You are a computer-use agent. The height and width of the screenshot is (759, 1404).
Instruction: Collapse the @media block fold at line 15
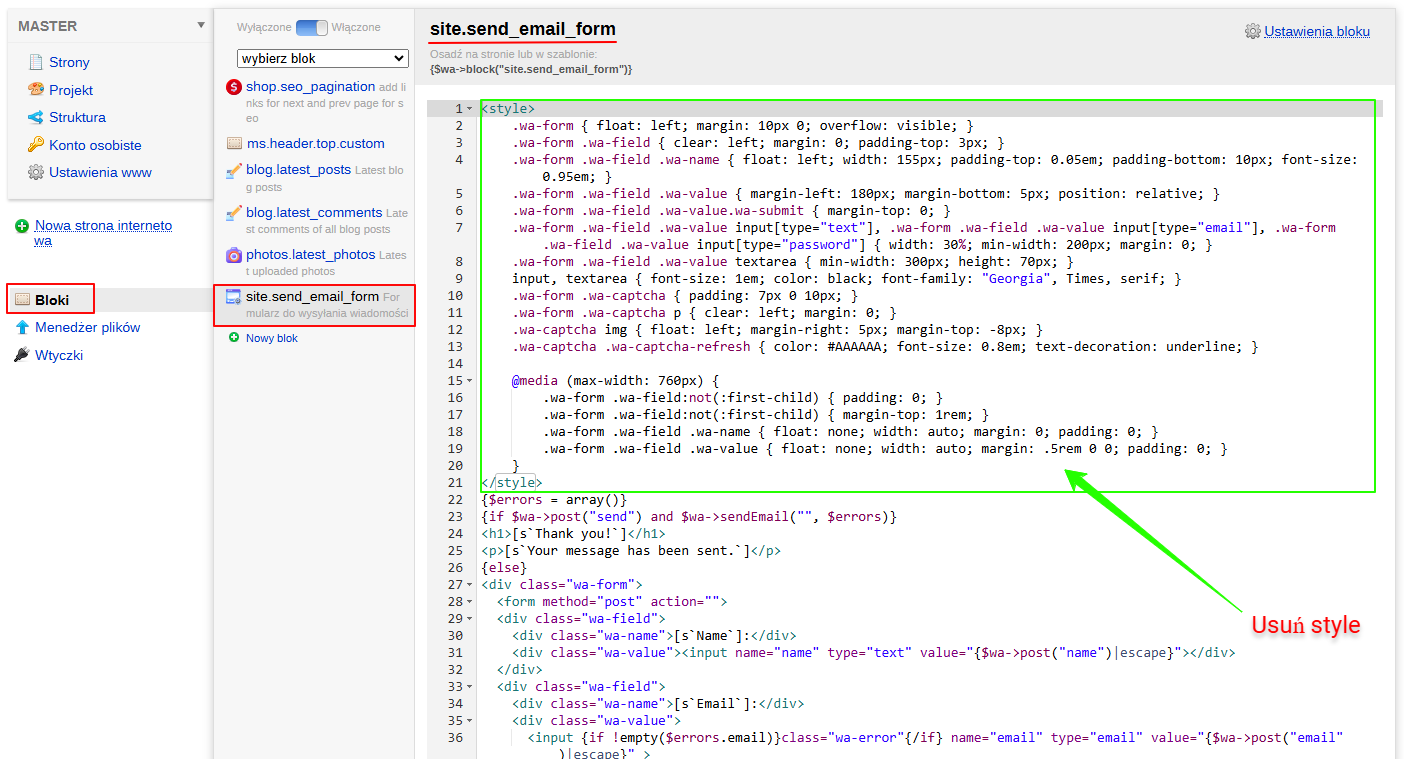point(470,381)
